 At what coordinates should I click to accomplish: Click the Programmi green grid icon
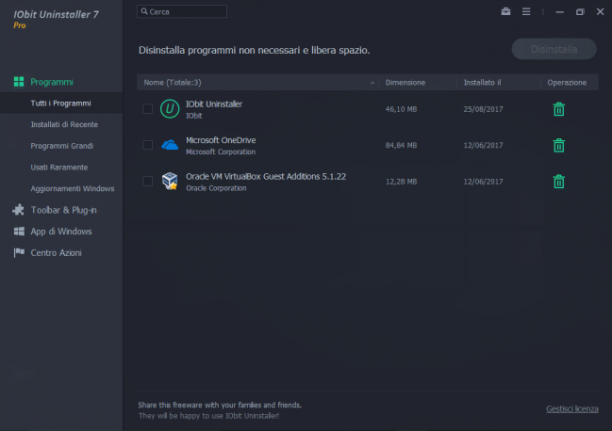pyautogui.click(x=19, y=82)
